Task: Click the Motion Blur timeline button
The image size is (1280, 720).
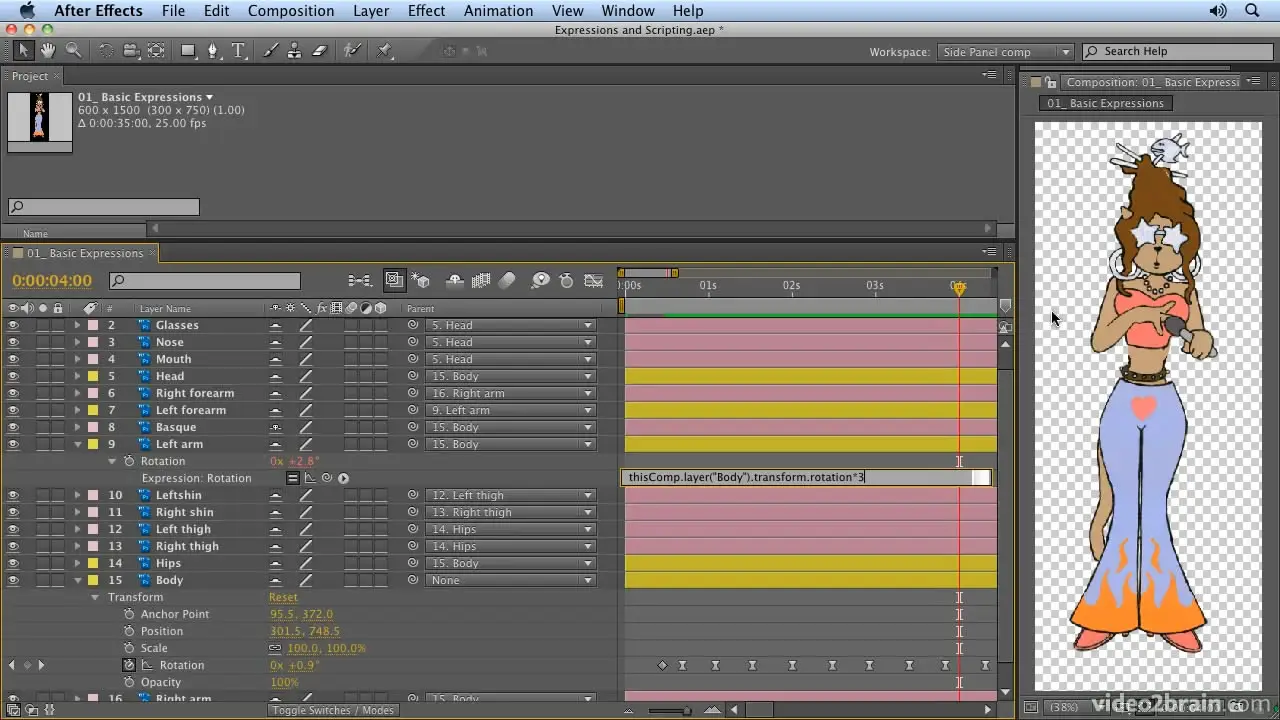Action: tap(507, 281)
